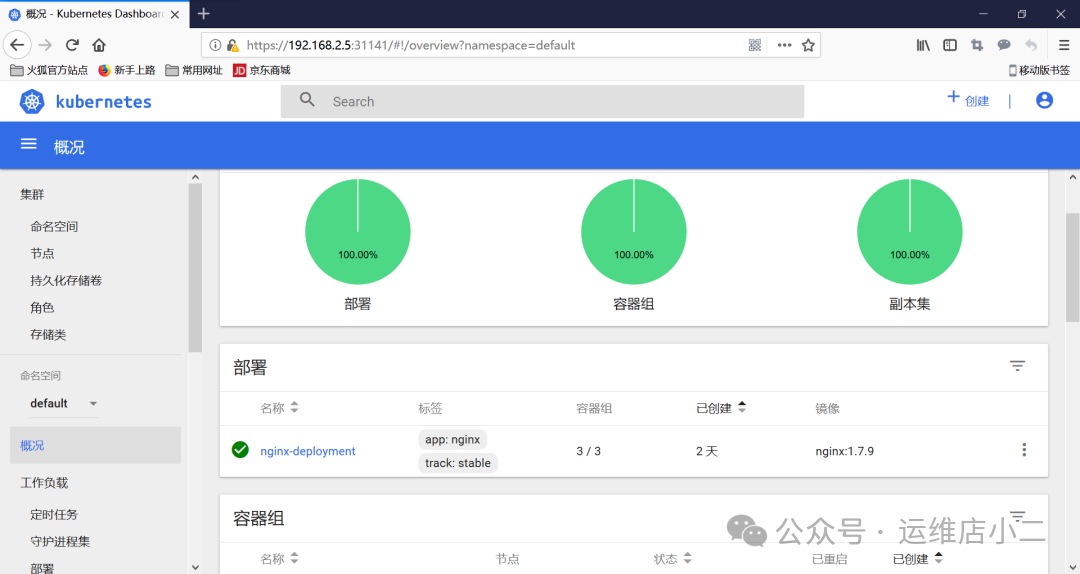Open the Firefox application menu

pyautogui.click(x=1064, y=45)
